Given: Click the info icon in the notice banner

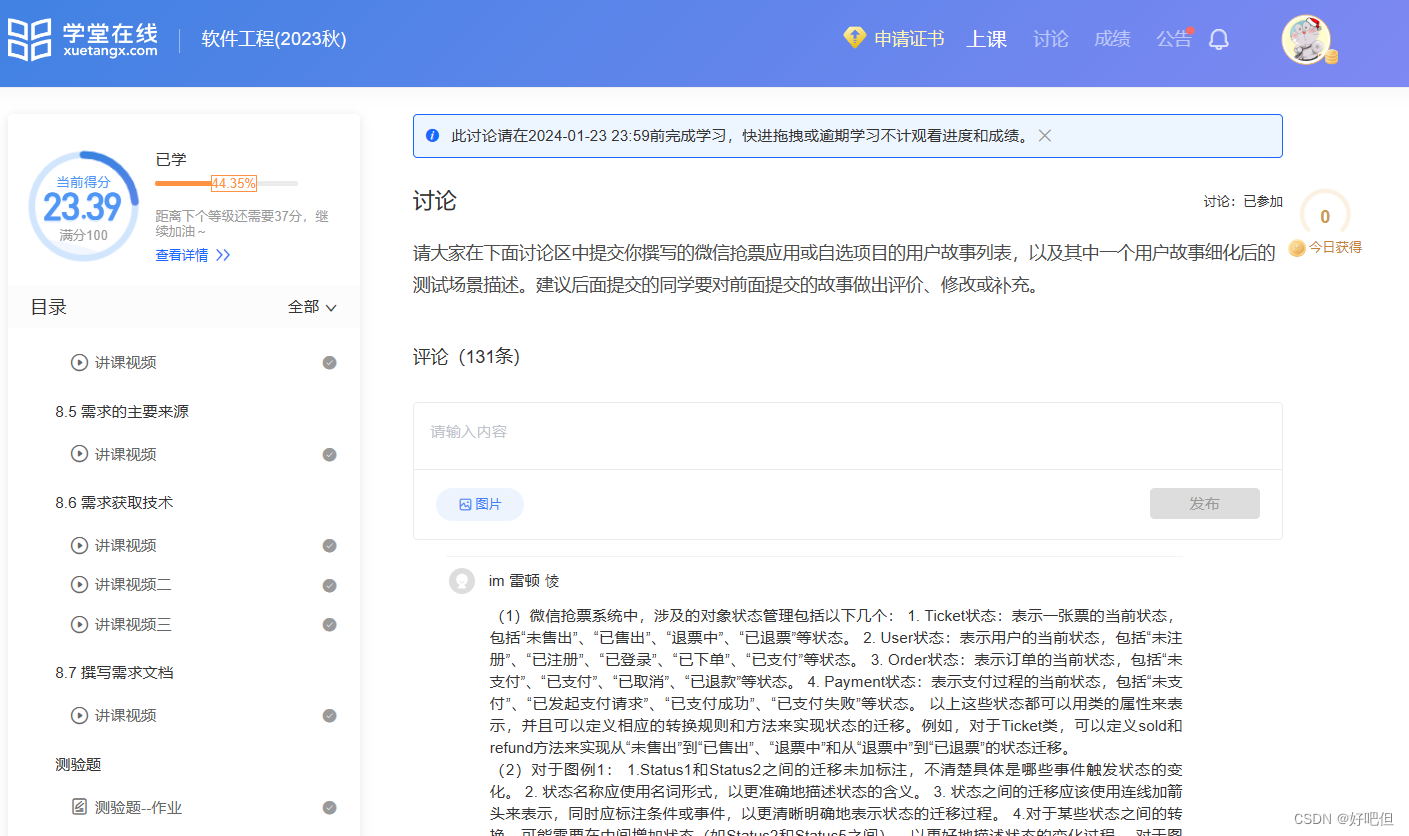Looking at the screenshot, I should [x=432, y=135].
